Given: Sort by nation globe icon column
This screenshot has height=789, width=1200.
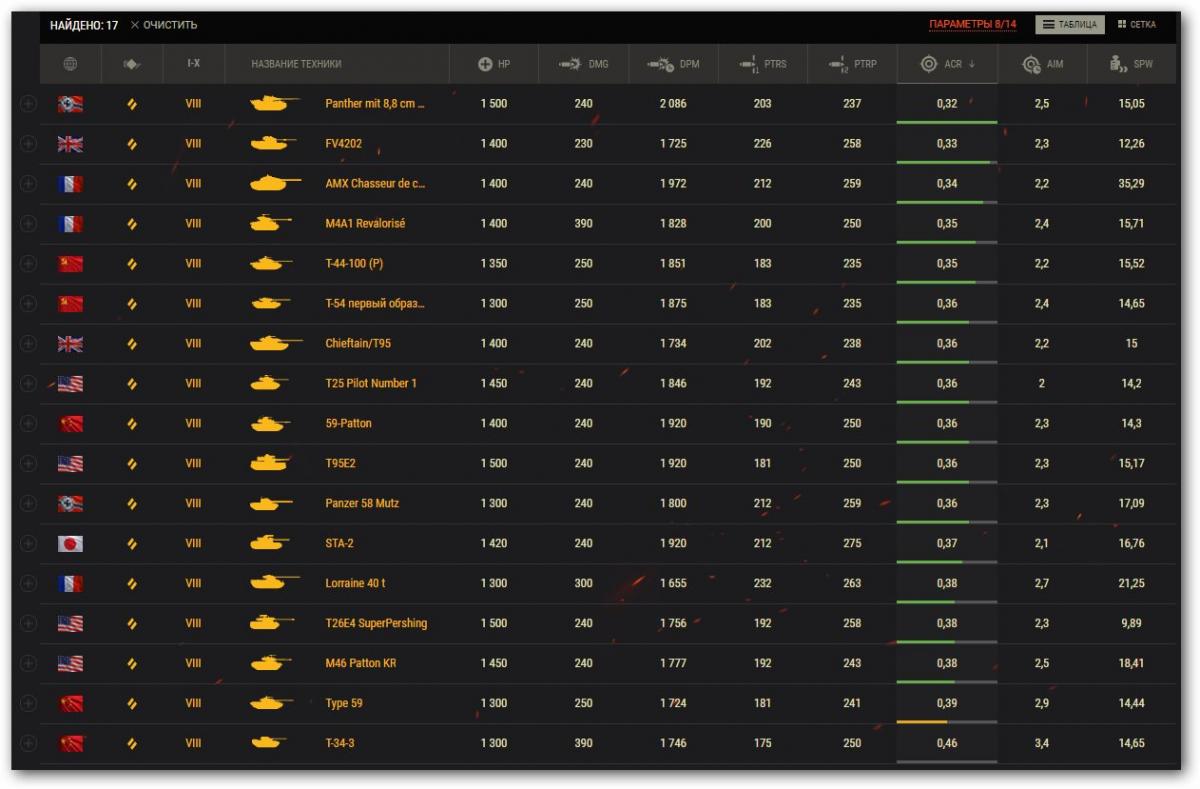Looking at the screenshot, I should [x=70, y=64].
